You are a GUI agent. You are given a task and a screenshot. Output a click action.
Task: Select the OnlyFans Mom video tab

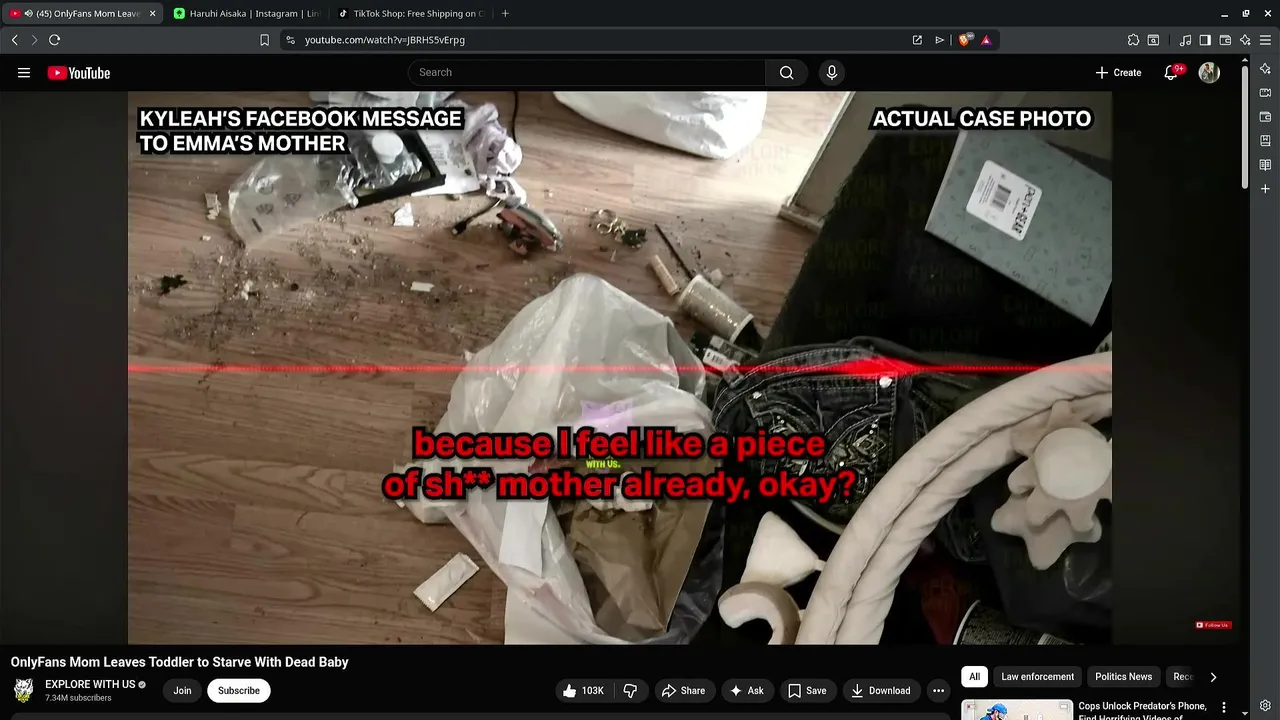(x=82, y=14)
